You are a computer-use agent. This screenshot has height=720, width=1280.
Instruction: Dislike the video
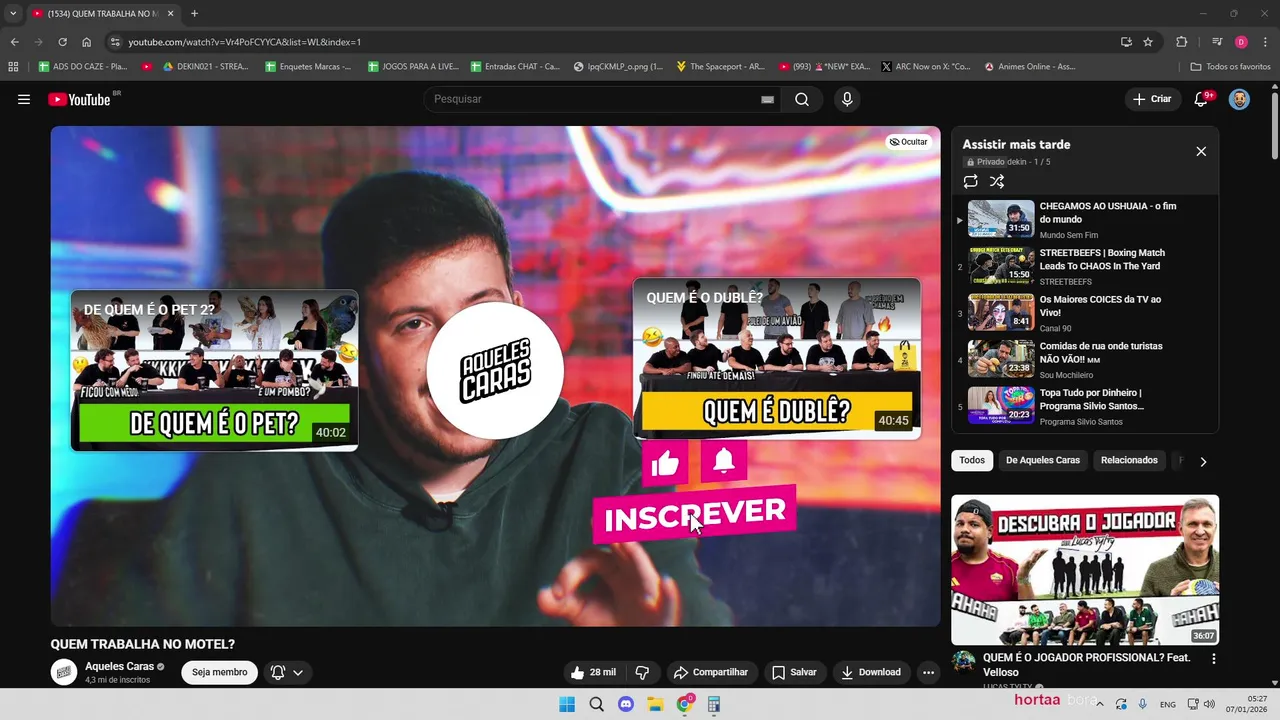tap(642, 672)
